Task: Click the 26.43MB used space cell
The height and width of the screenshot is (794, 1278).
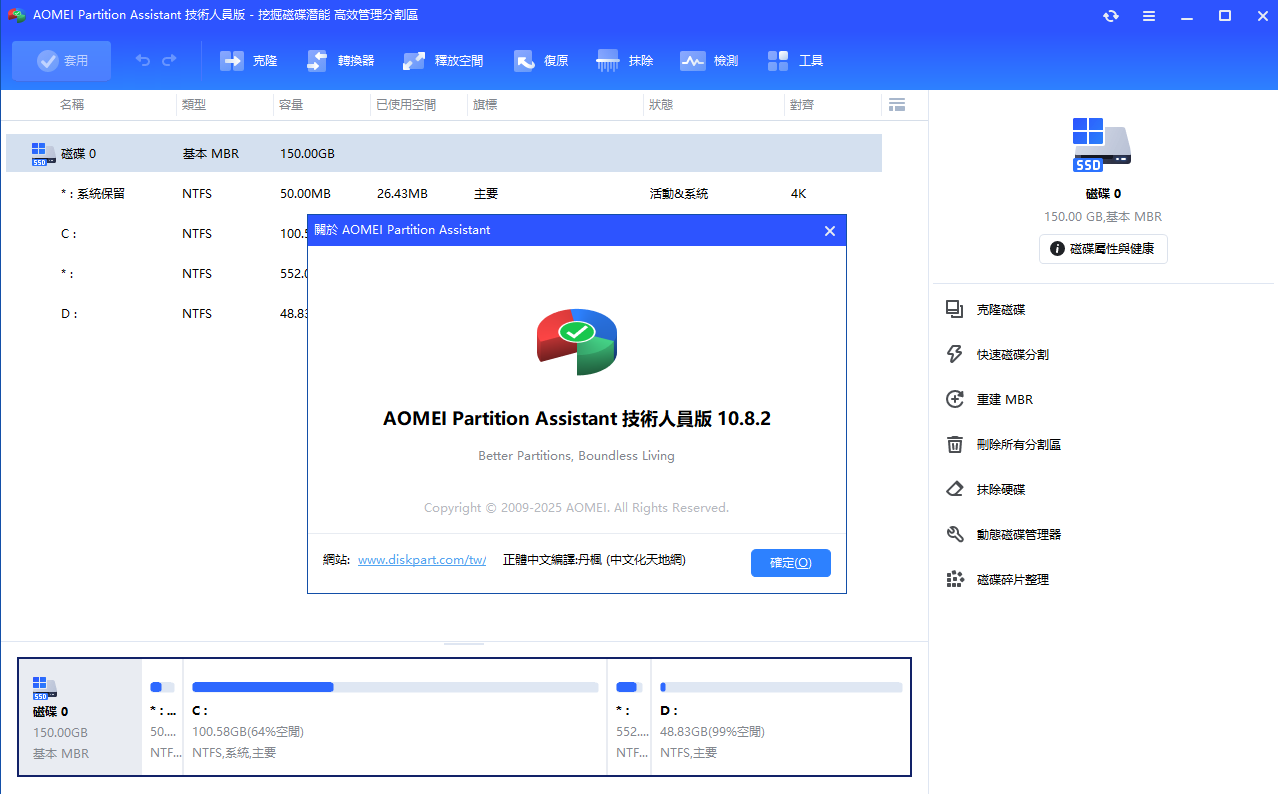Action: (x=402, y=194)
